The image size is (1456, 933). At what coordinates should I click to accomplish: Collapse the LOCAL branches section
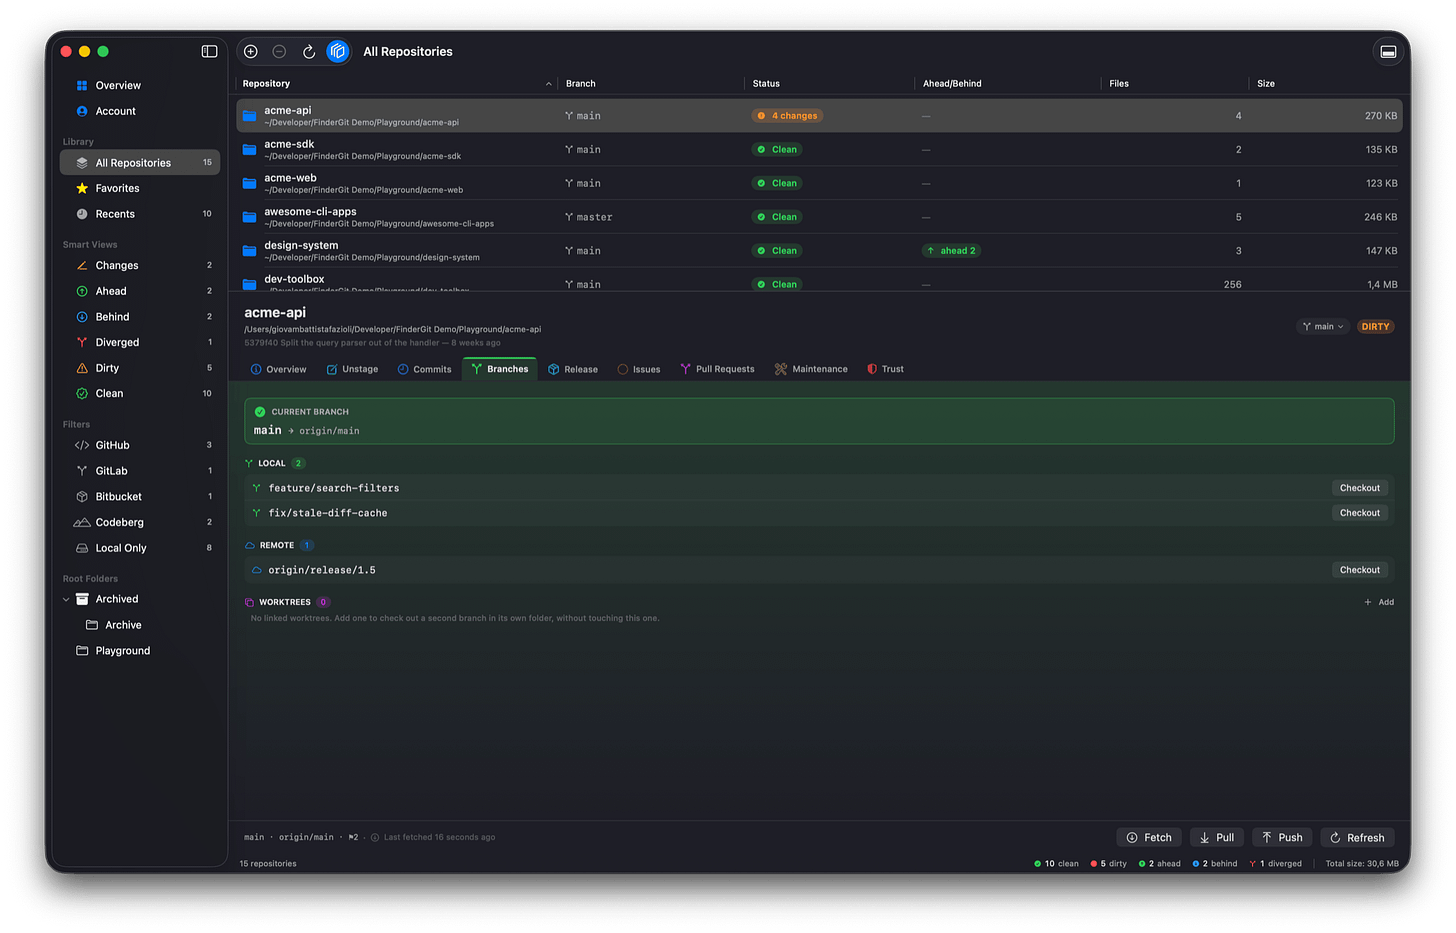point(274,463)
